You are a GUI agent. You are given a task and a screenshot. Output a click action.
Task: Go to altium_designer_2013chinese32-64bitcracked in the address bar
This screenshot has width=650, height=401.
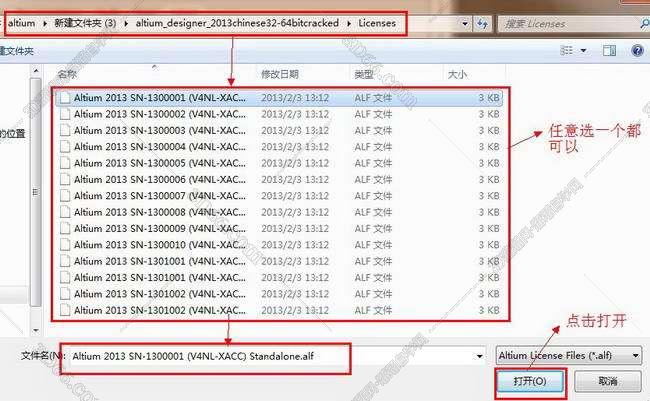click(x=237, y=23)
